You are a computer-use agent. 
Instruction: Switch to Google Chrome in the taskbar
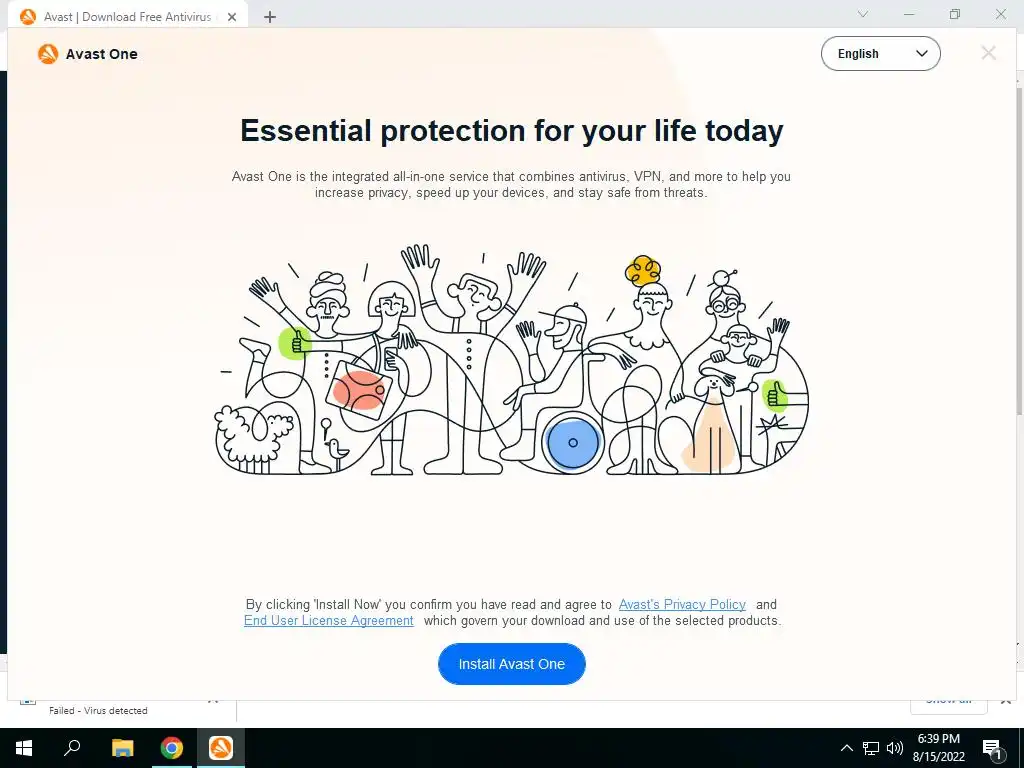click(172, 748)
